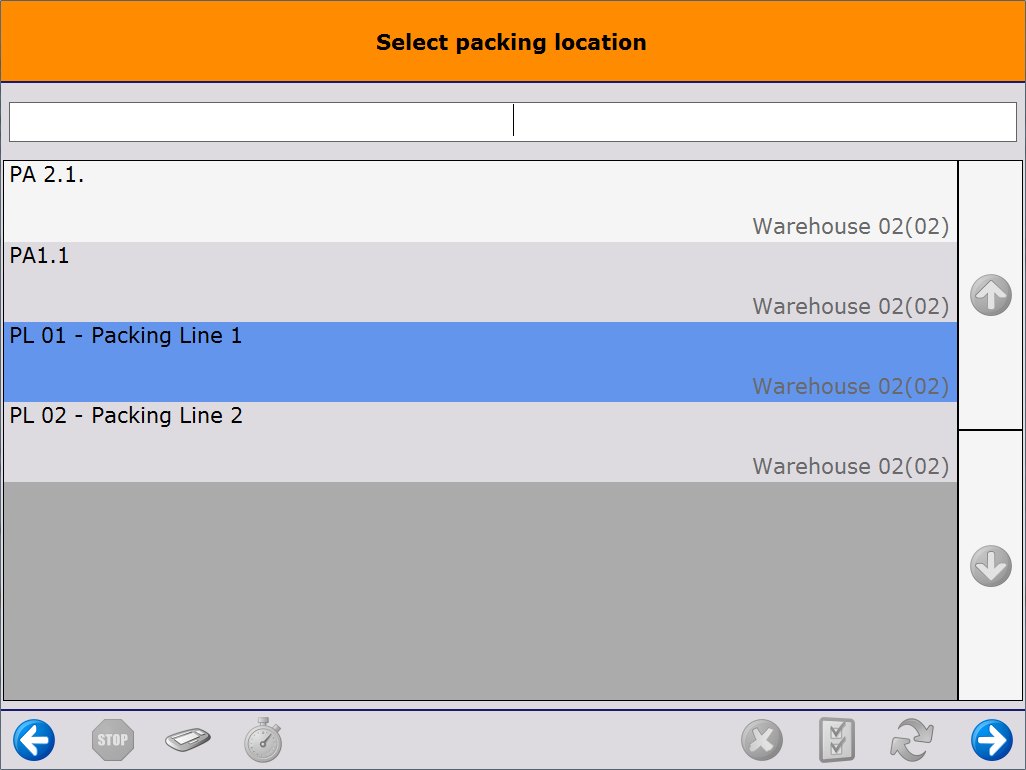Click the refresh arrows icon
The image size is (1026, 770).
(x=912, y=740)
